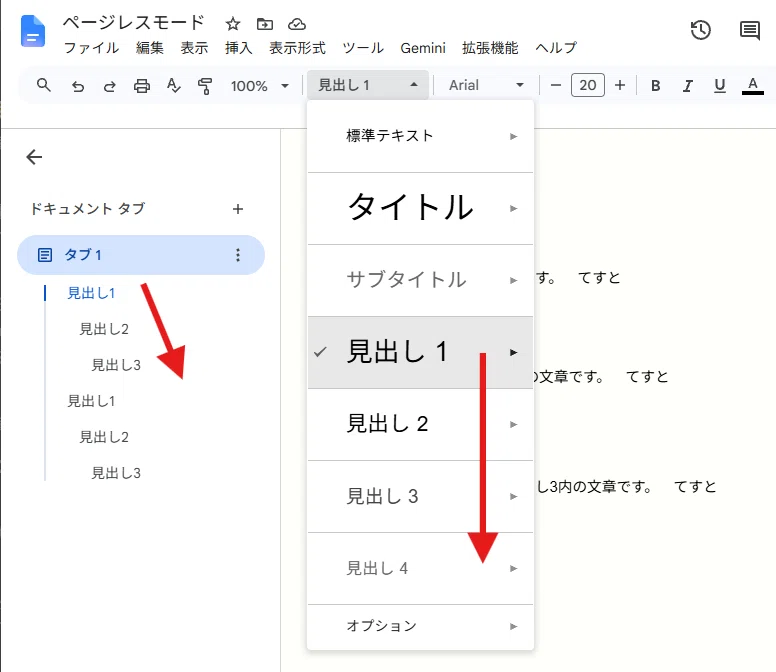Image resolution: width=776 pixels, height=672 pixels.
Task: Open the Arial font dropdown
Action: [x=486, y=85]
